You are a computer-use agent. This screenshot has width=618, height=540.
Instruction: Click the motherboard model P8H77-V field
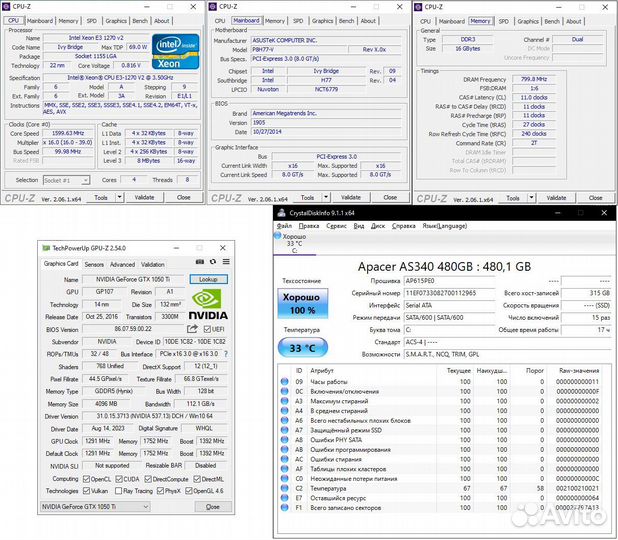pos(300,50)
